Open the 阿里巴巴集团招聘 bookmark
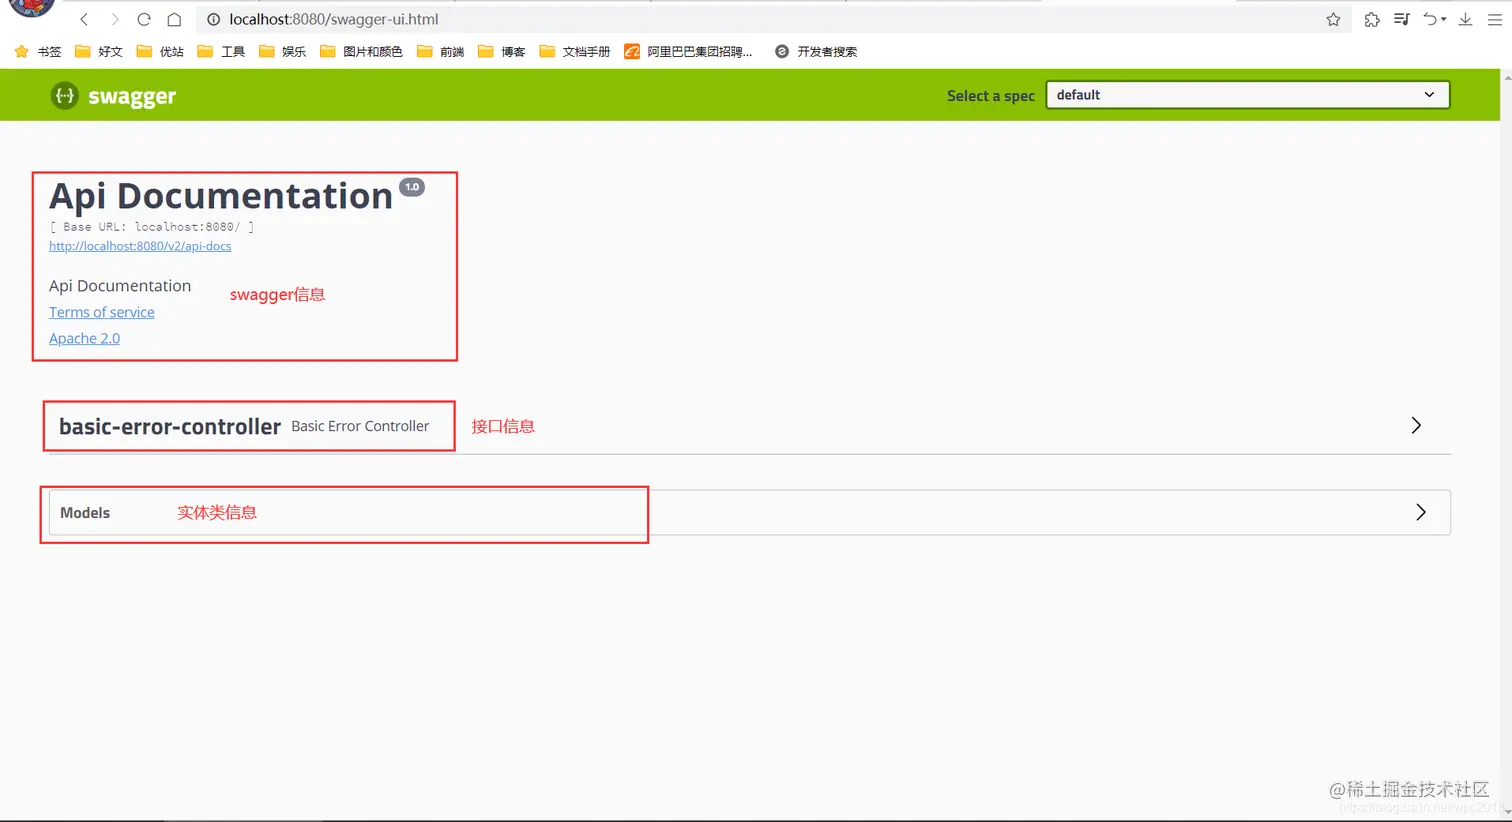The image size is (1512, 822). [x=688, y=51]
